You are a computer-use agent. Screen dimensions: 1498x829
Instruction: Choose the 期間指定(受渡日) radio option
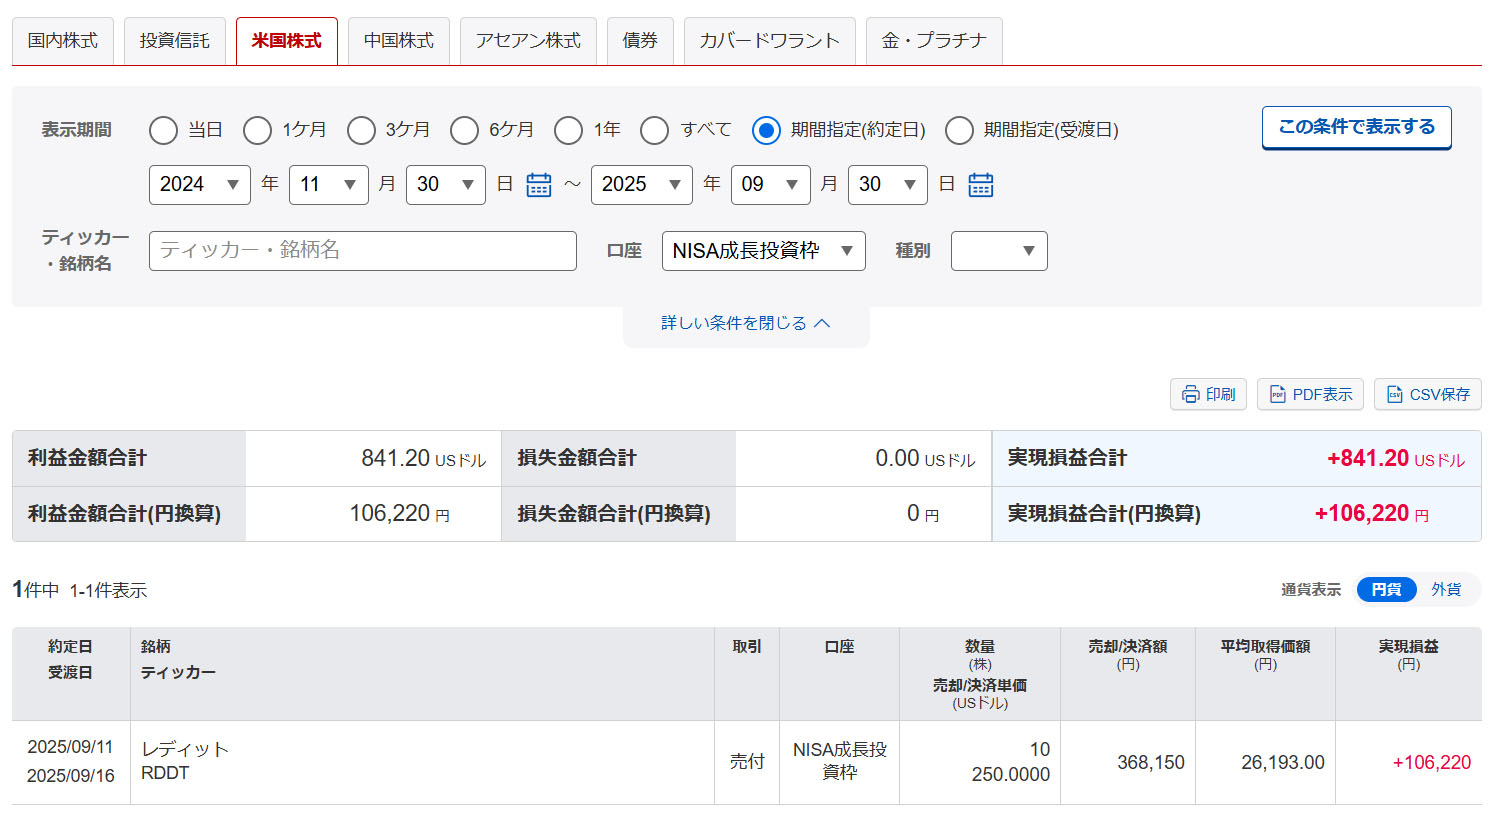pos(959,130)
